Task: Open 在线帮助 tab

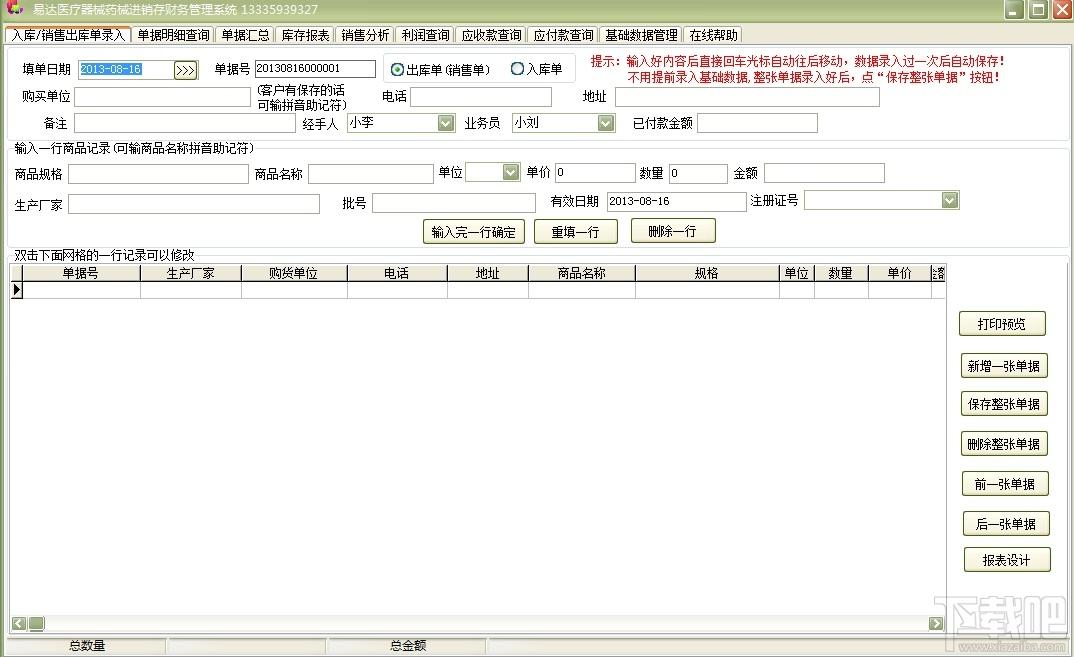Action: 713,35
